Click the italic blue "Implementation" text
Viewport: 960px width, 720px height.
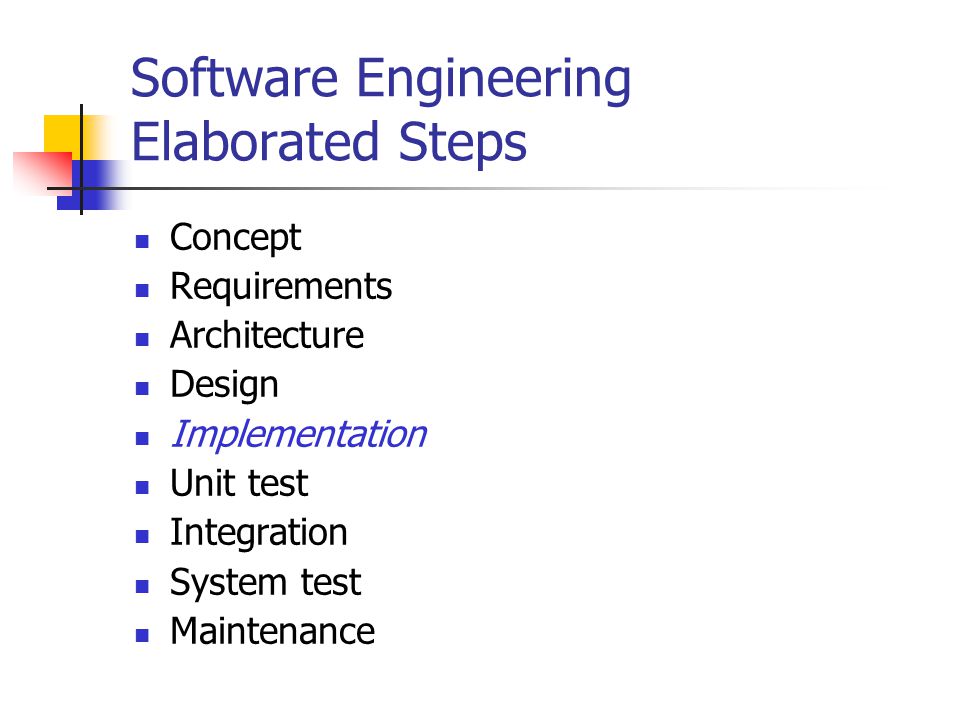[299, 435]
